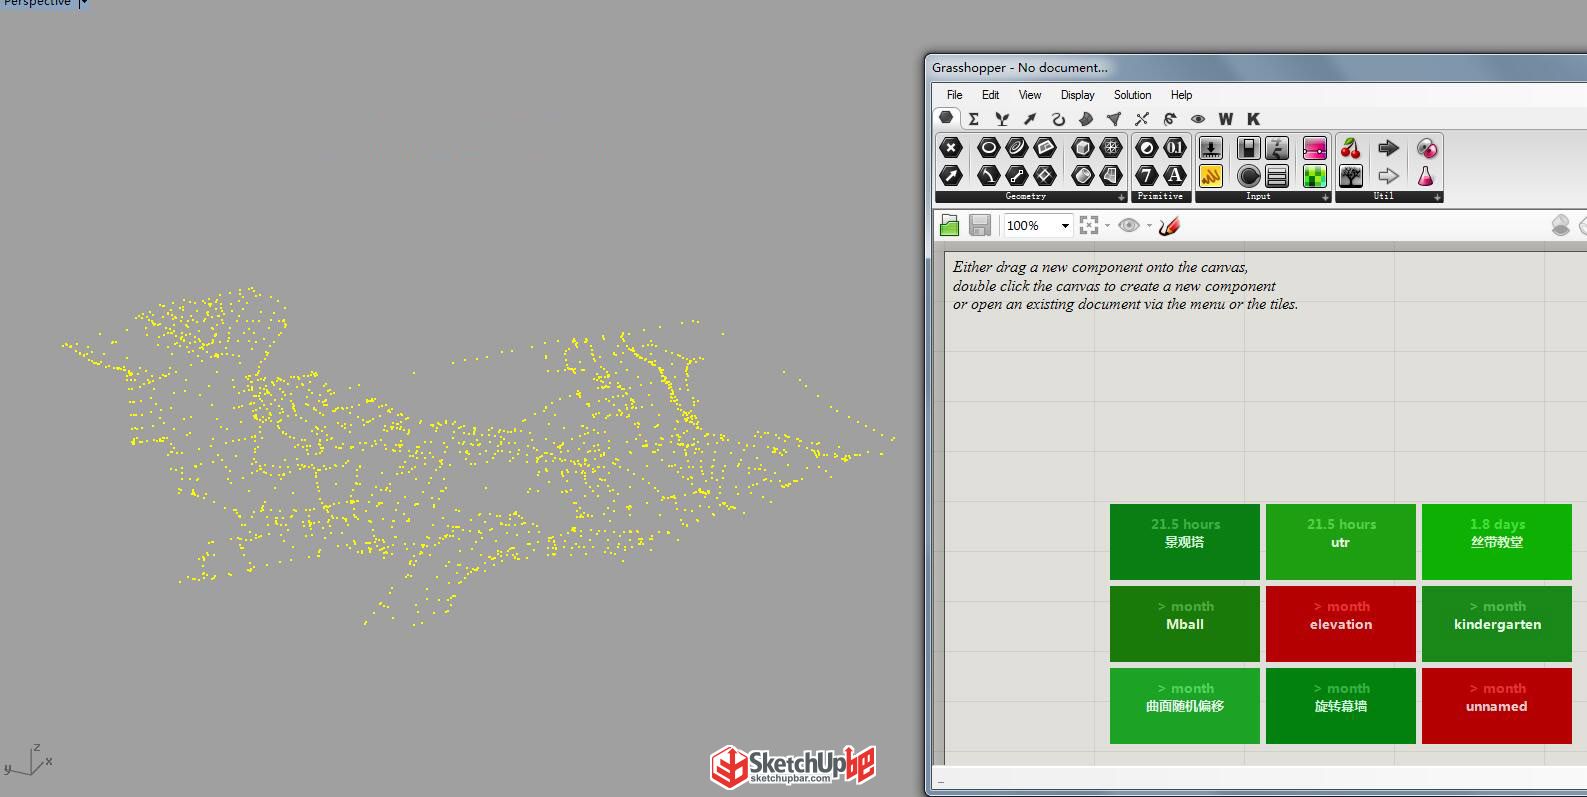Switch to the Surface tab
The height and width of the screenshot is (797, 1587).
click(x=1086, y=119)
